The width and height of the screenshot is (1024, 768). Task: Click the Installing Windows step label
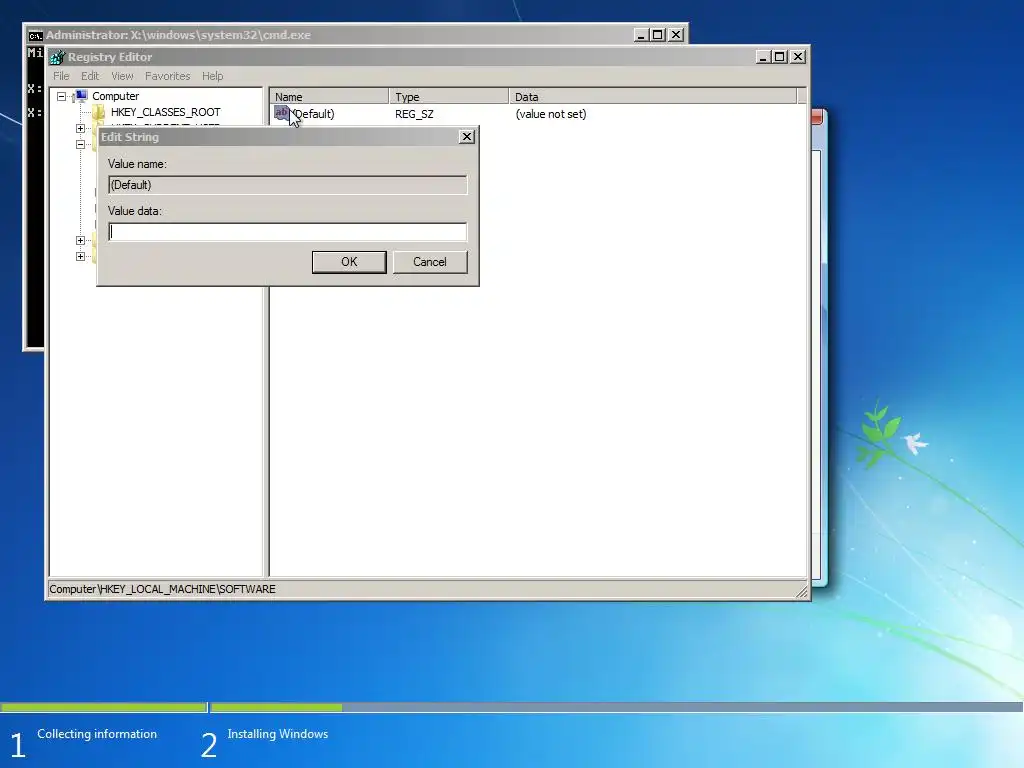278,734
